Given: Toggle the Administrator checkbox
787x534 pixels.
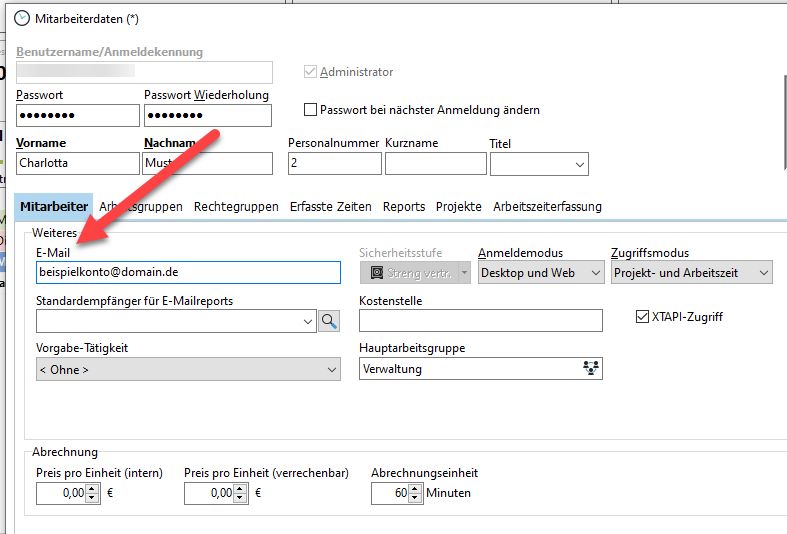Looking at the screenshot, I should pos(311,72).
